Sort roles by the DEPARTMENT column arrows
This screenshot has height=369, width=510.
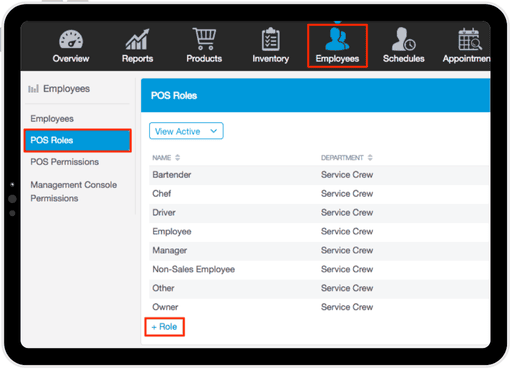[x=370, y=158]
